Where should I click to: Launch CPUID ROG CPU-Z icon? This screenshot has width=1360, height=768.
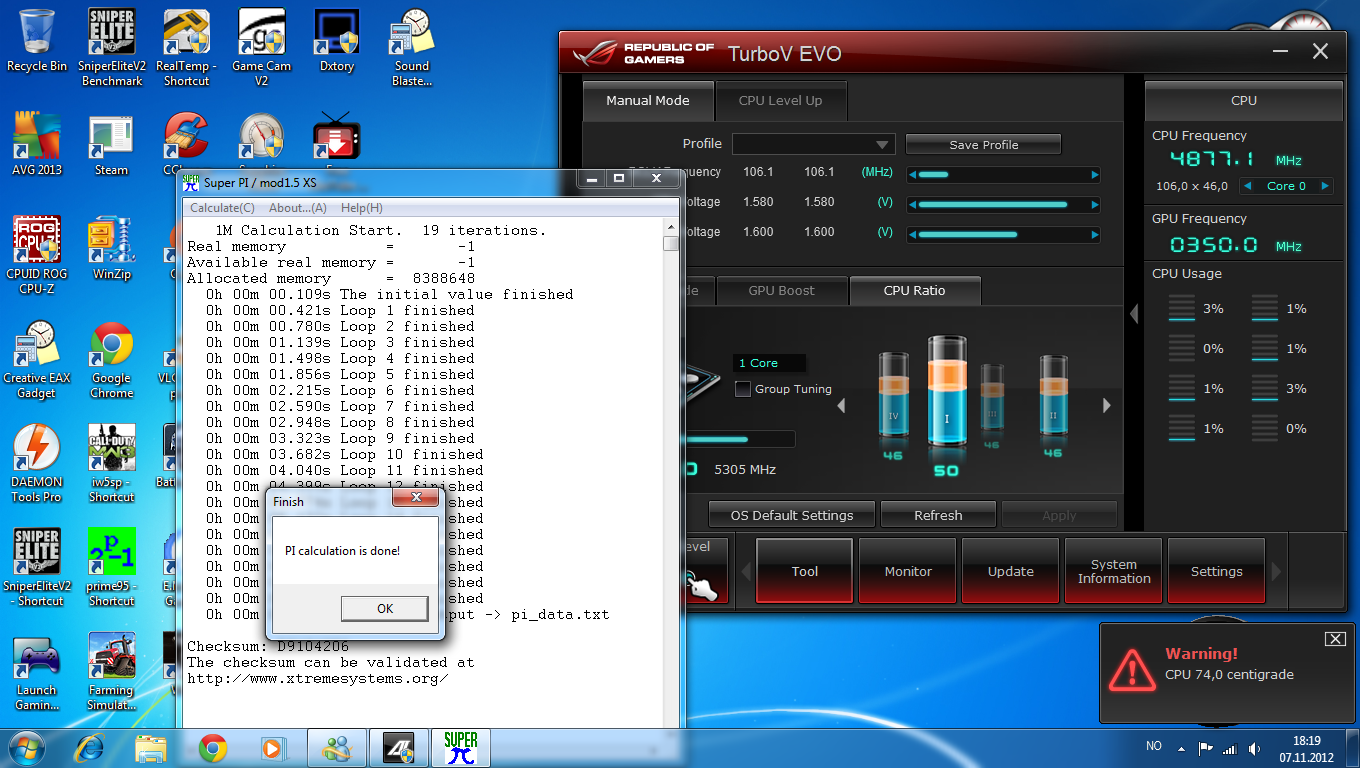(37, 256)
